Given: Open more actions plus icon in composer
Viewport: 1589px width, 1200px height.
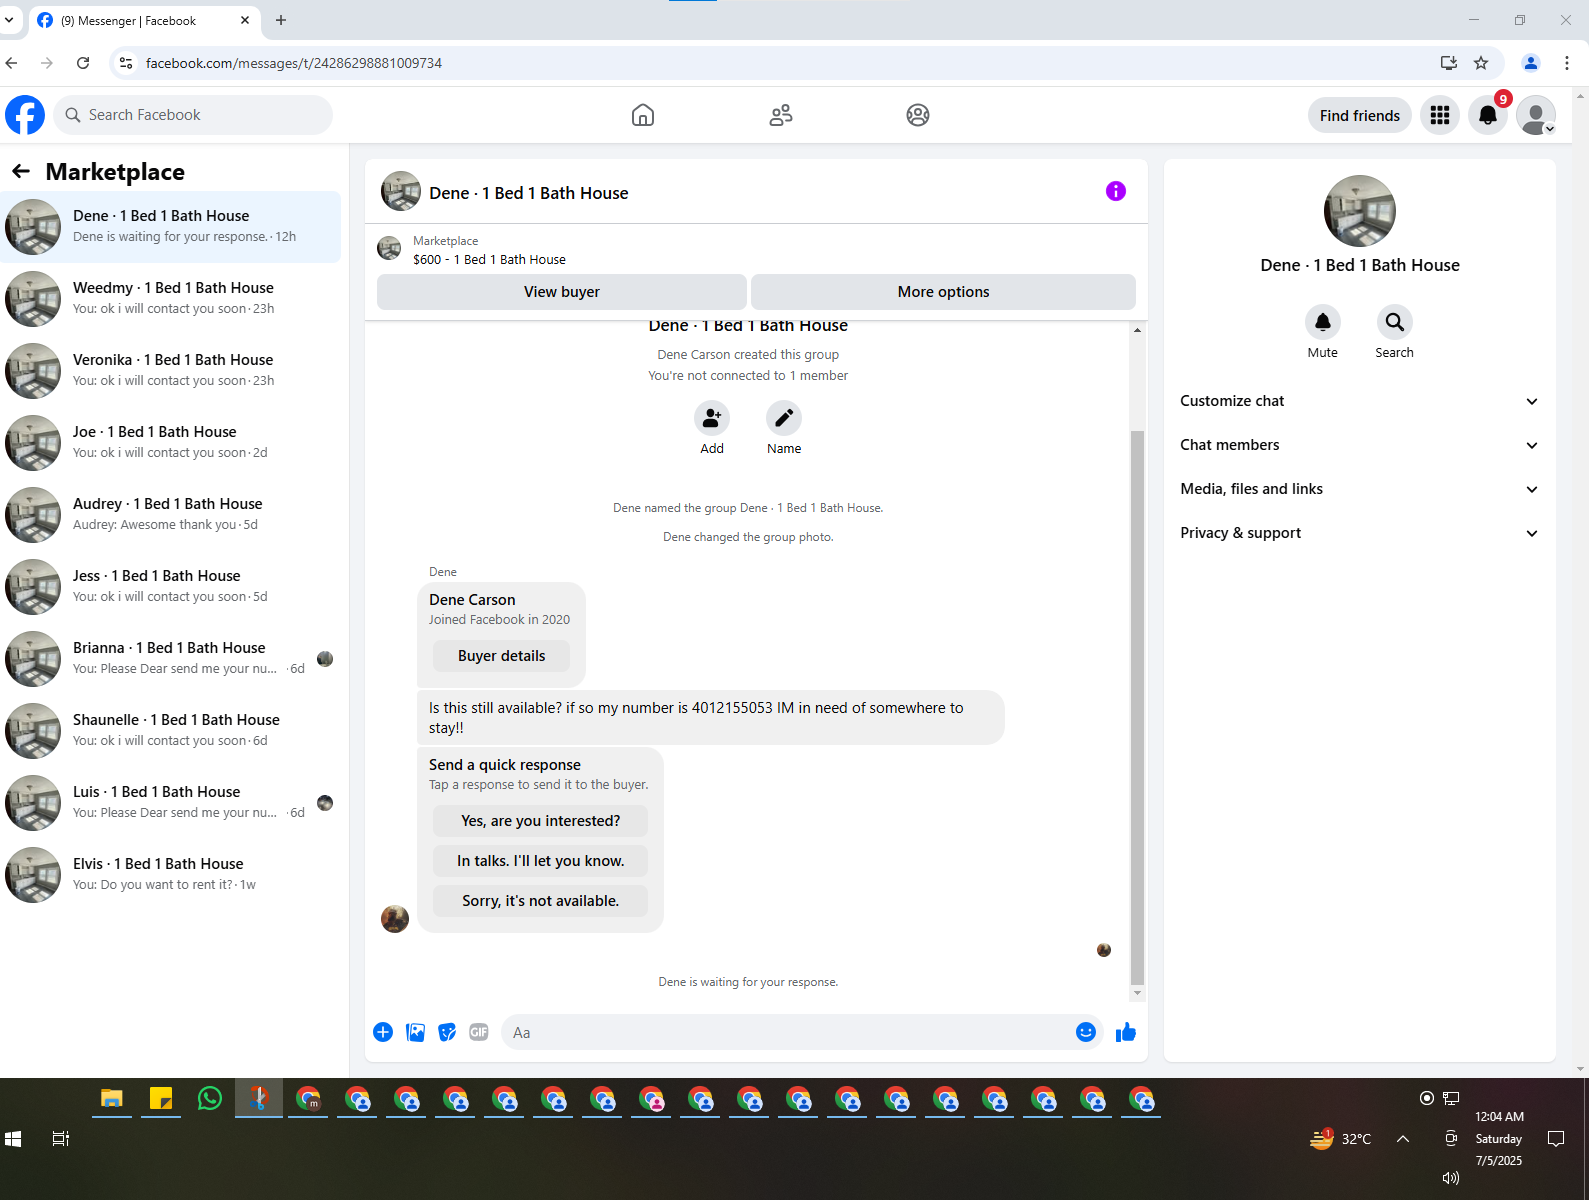Looking at the screenshot, I should 383,1032.
